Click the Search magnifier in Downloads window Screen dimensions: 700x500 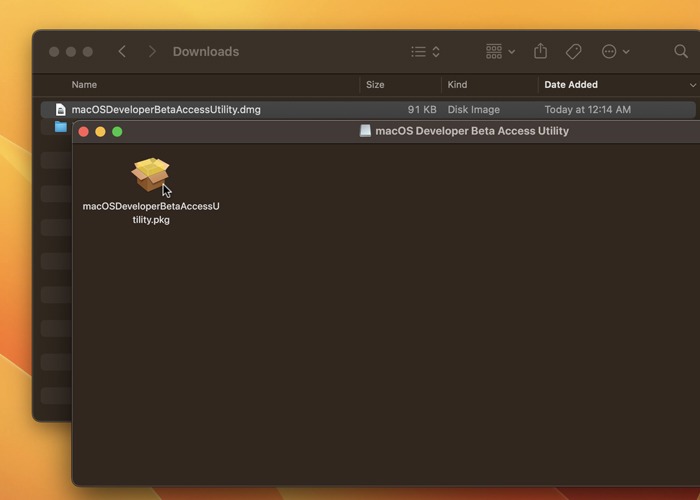pyautogui.click(x=681, y=51)
